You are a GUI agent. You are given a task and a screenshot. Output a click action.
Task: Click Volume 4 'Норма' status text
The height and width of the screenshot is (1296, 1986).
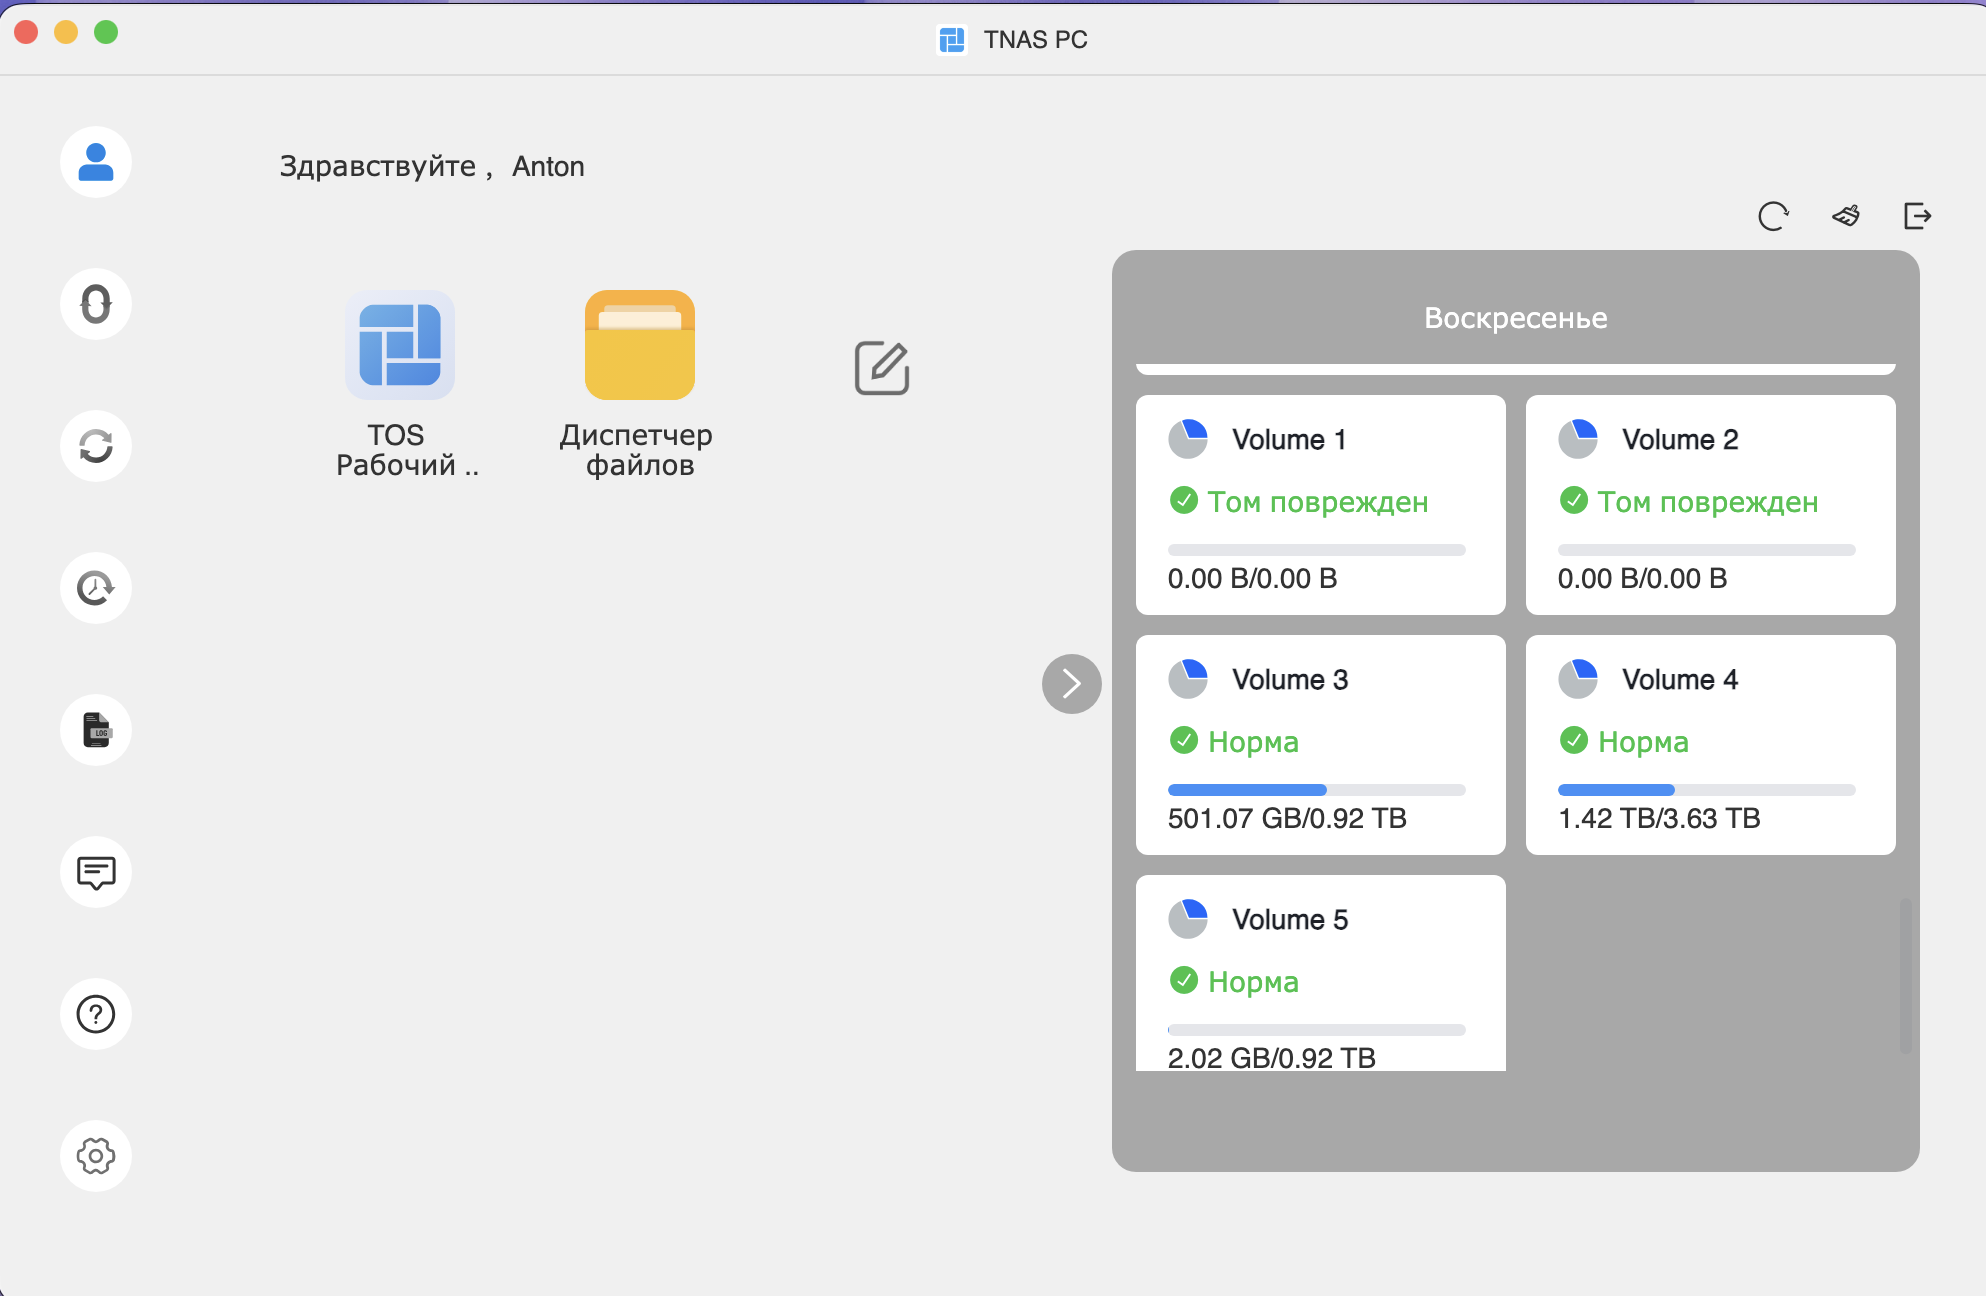(1643, 742)
